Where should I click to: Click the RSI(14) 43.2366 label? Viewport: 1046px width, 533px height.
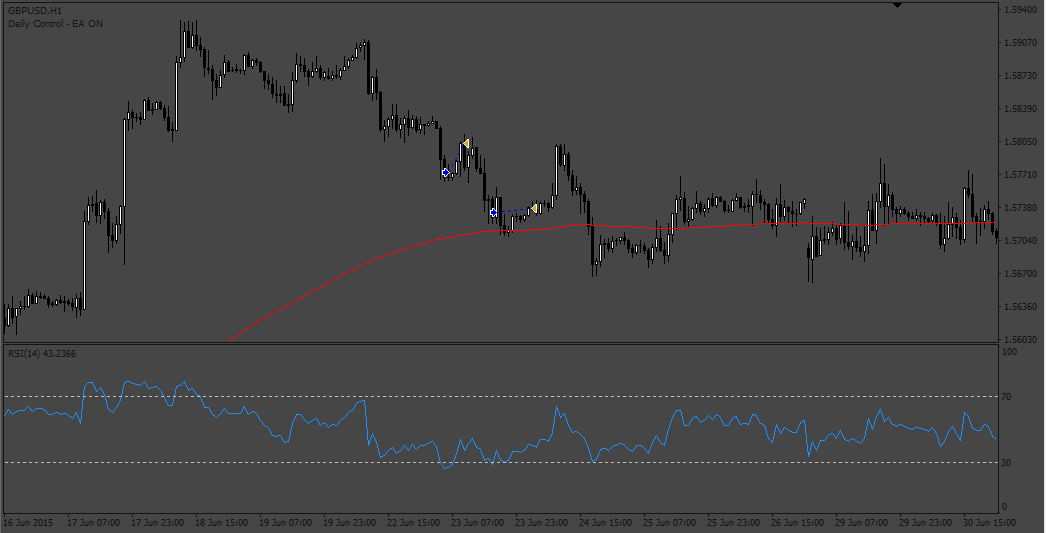[42, 354]
